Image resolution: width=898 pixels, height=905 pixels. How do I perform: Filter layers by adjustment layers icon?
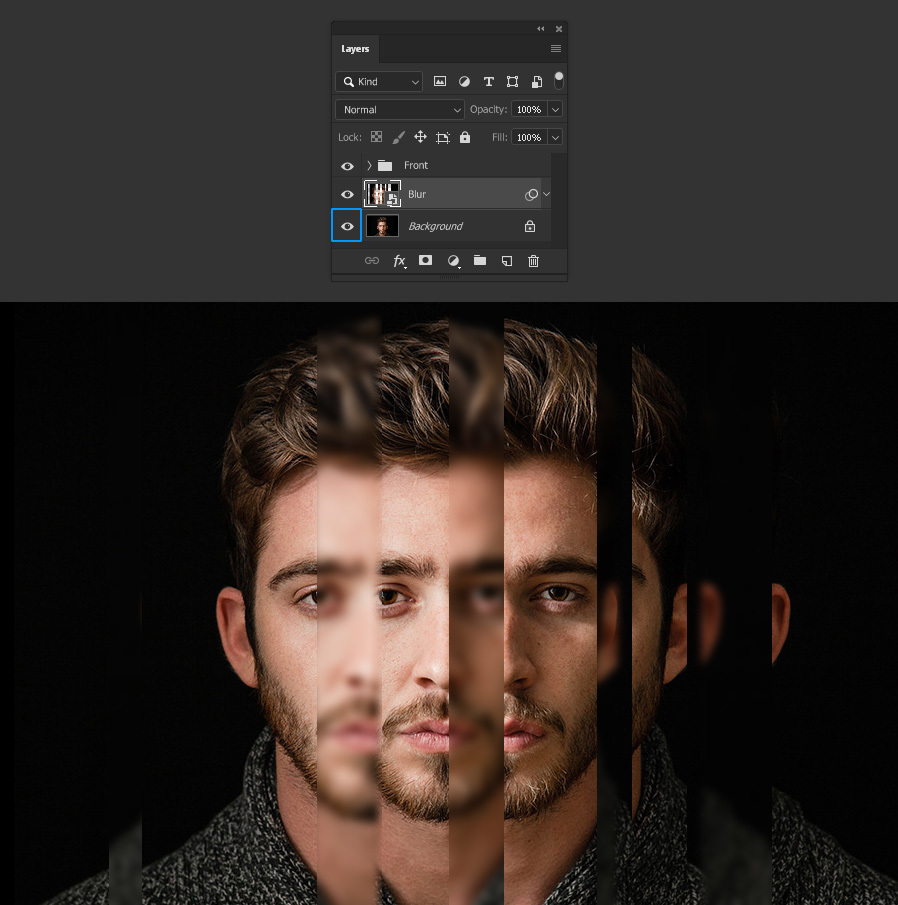click(464, 81)
